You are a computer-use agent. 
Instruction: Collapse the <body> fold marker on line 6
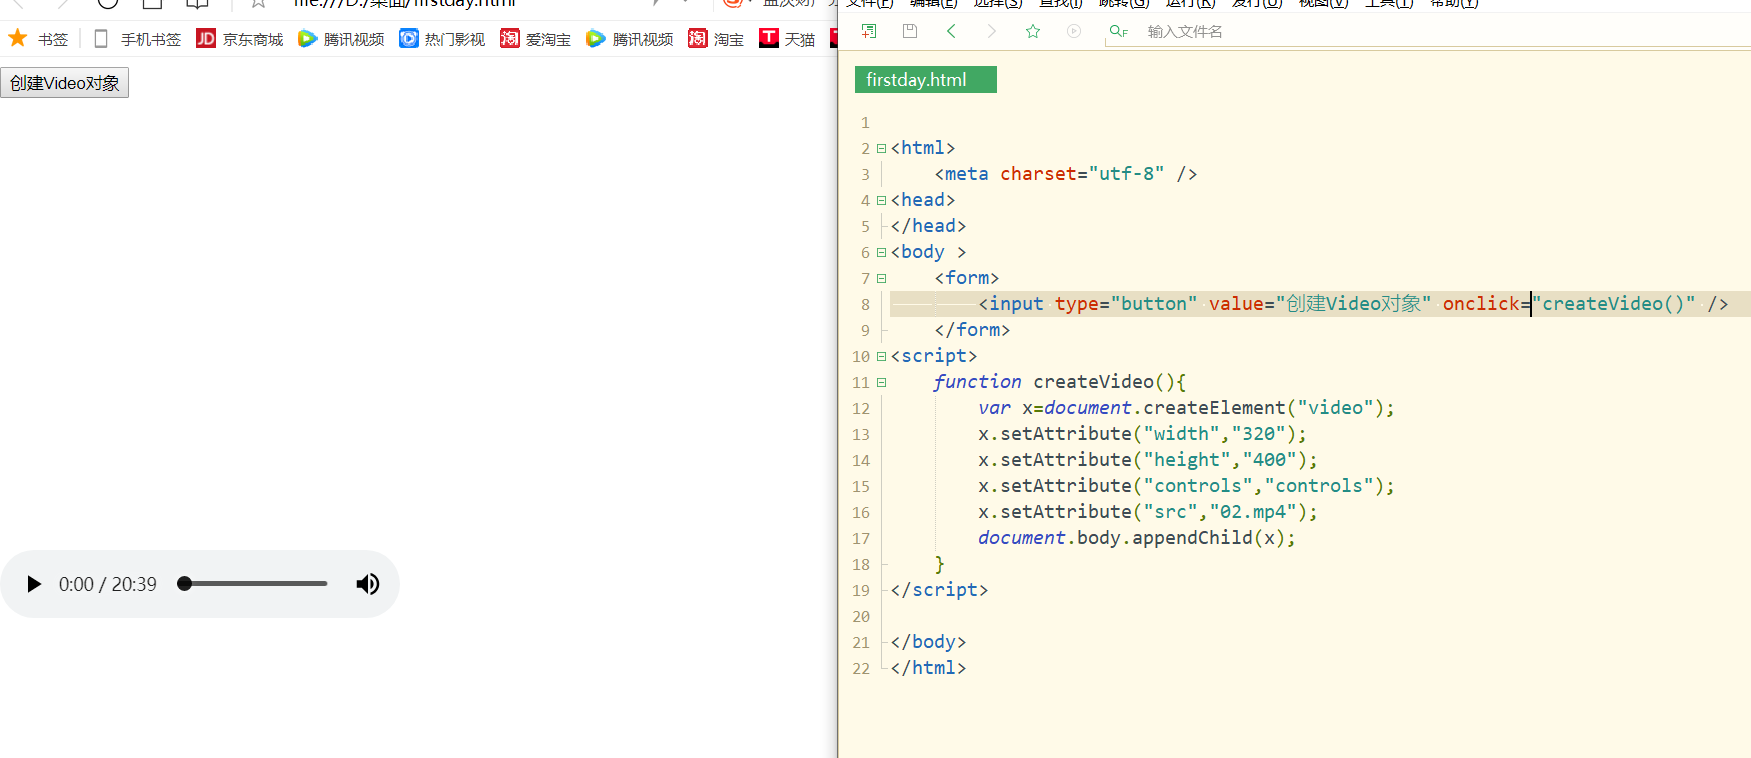[x=881, y=252]
